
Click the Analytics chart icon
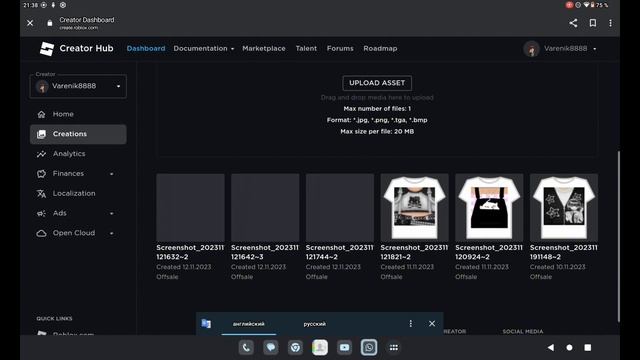pos(41,154)
